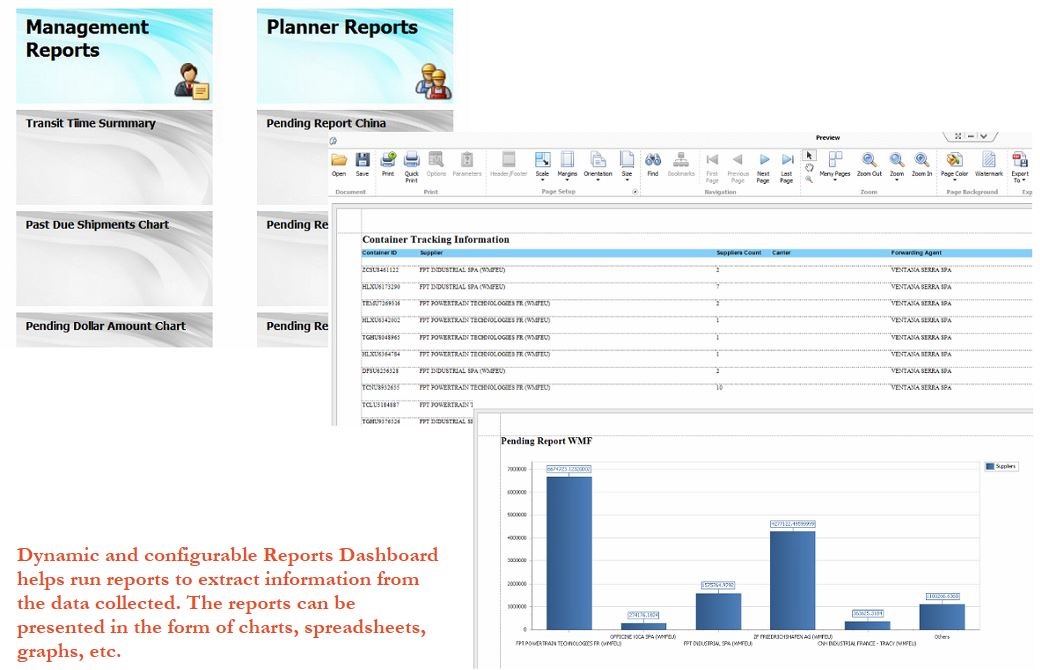
Task: Open a document with the Open icon
Action: pos(339,164)
